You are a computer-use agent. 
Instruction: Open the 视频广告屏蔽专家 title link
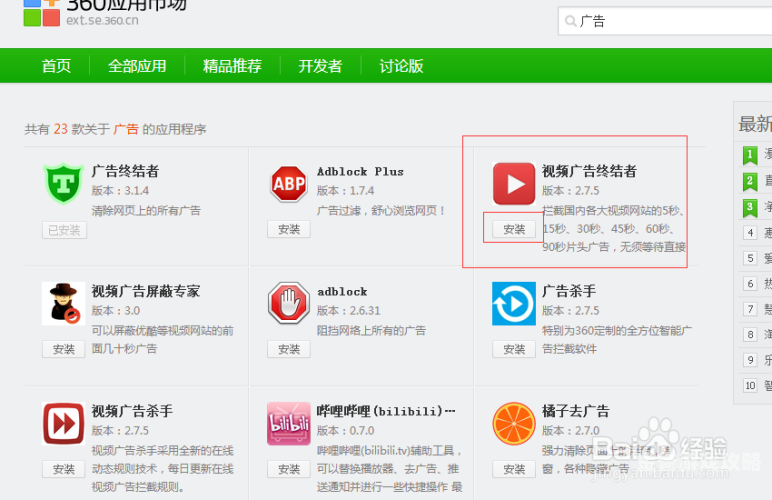[x=146, y=291]
